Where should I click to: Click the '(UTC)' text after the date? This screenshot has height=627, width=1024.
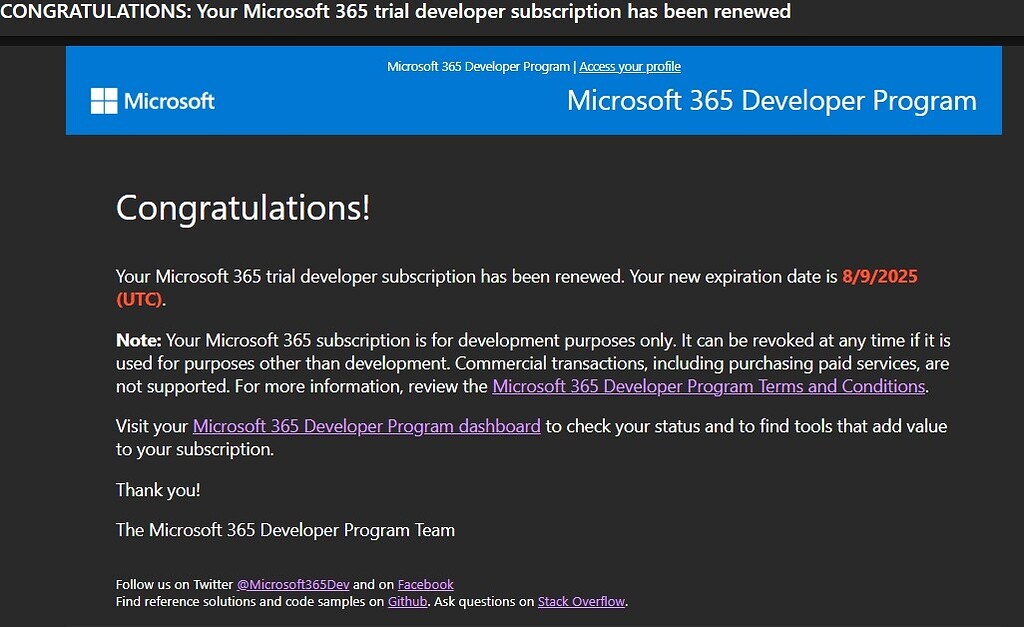[139, 300]
